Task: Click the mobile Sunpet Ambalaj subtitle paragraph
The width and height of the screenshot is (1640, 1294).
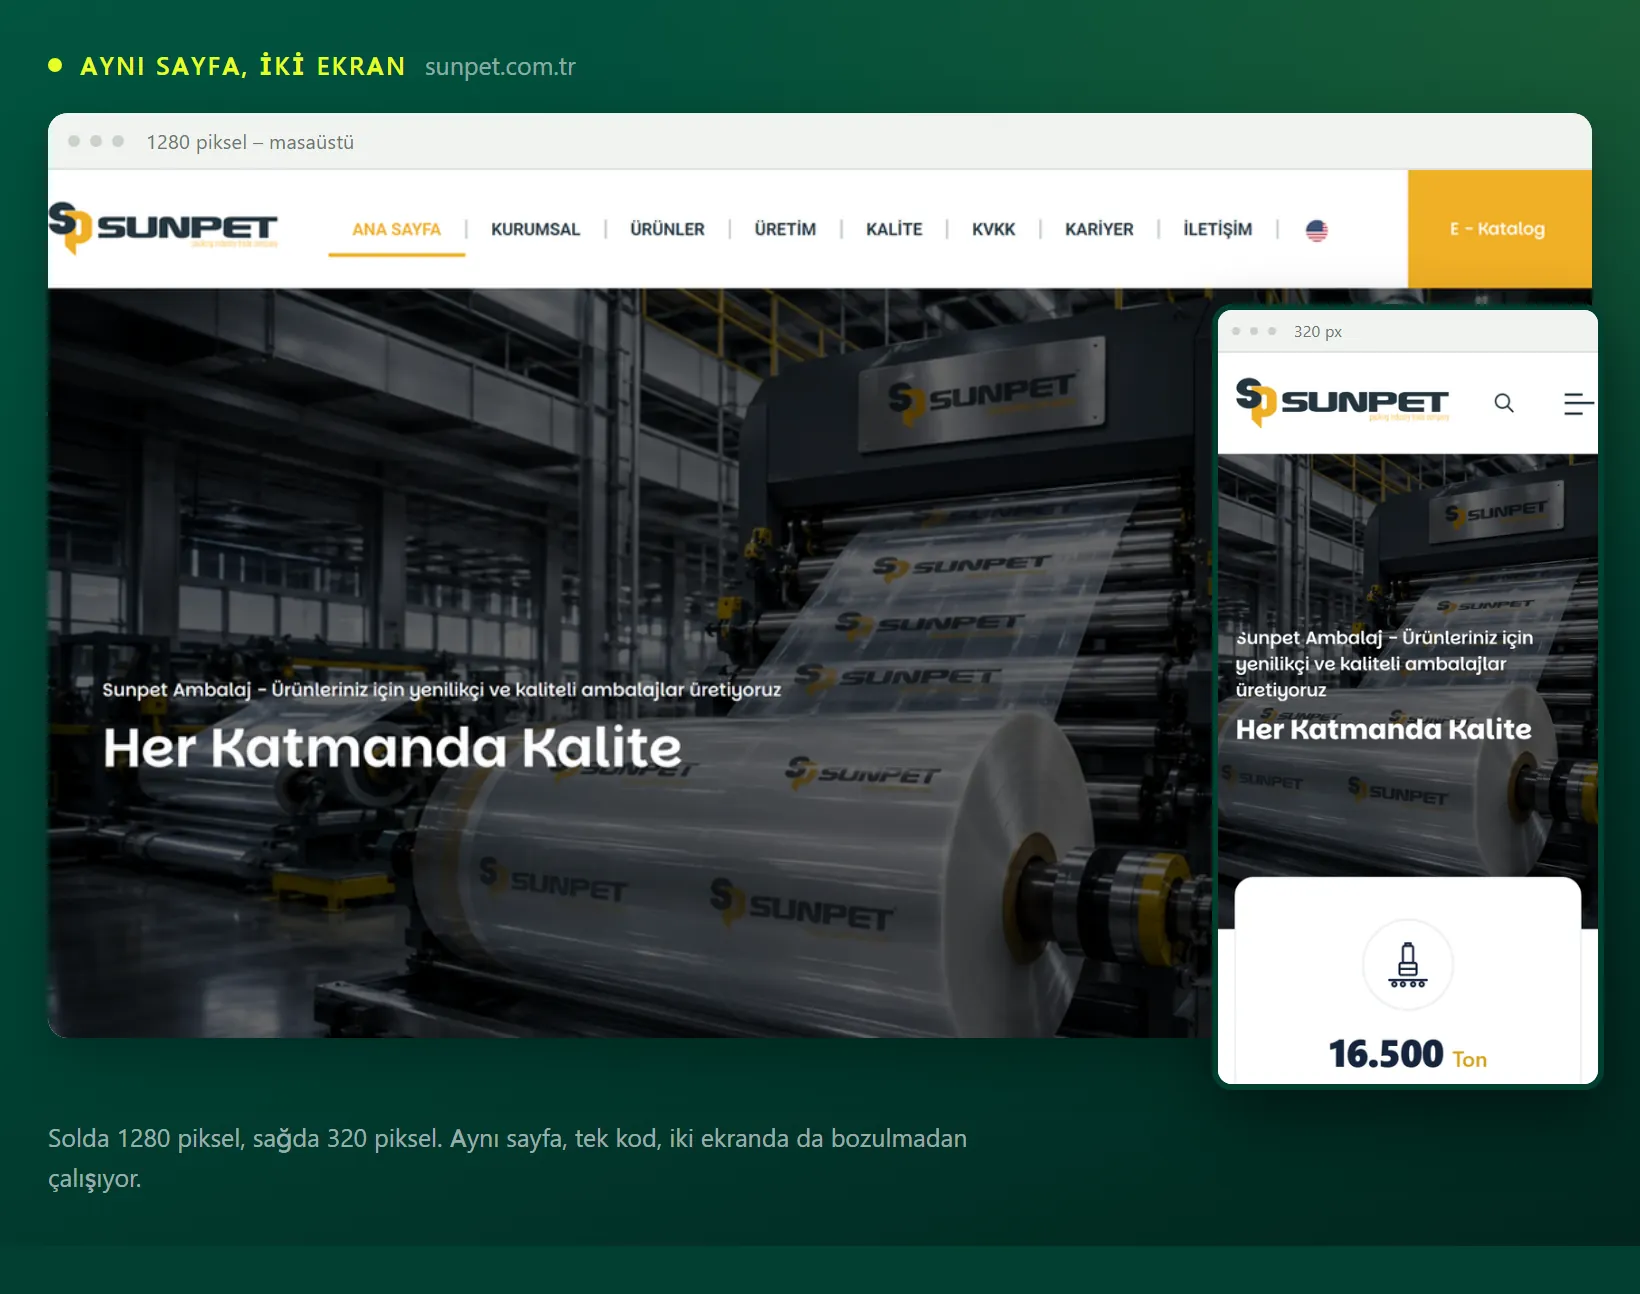Action: point(1384,663)
